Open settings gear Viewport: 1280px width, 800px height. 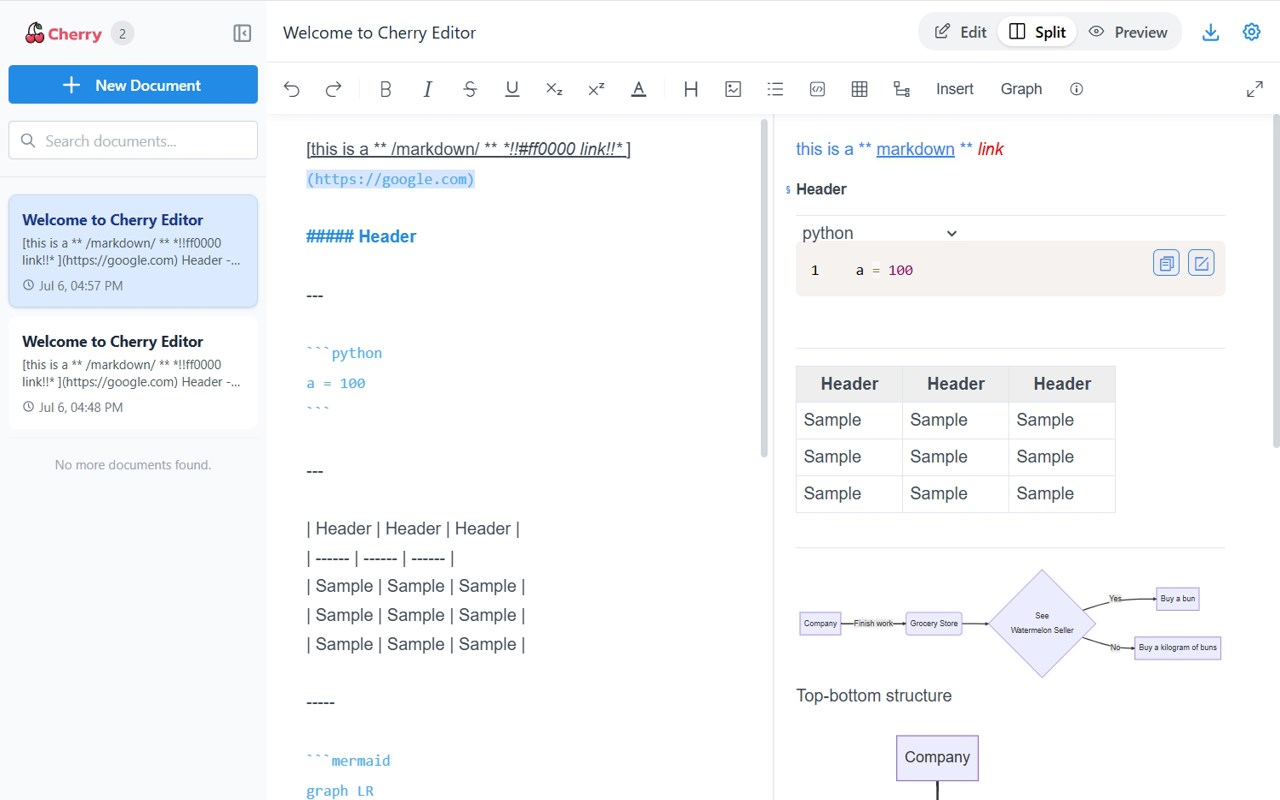pyautogui.click(x=1252, y=32)
